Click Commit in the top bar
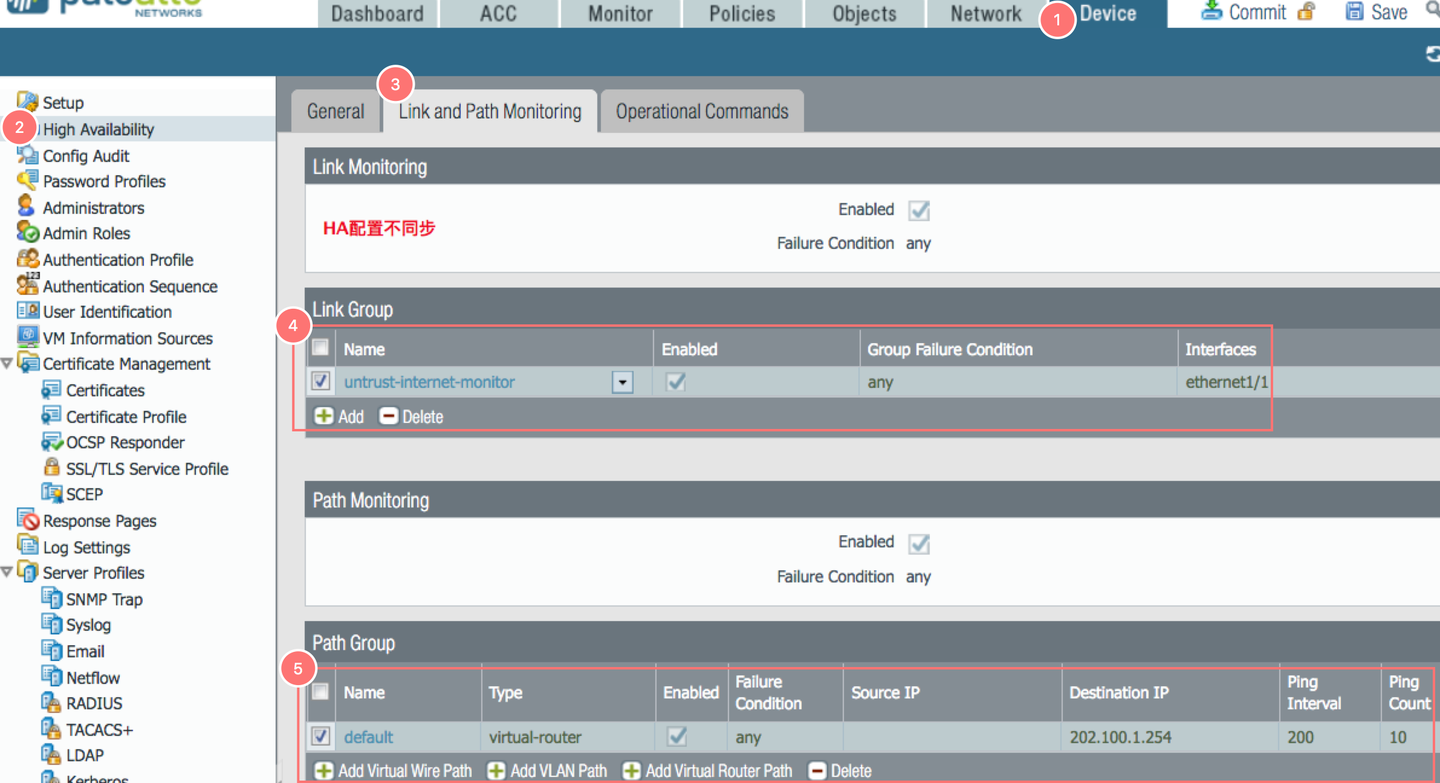This screenshot has height=783, width=1440. [1245, 12]
